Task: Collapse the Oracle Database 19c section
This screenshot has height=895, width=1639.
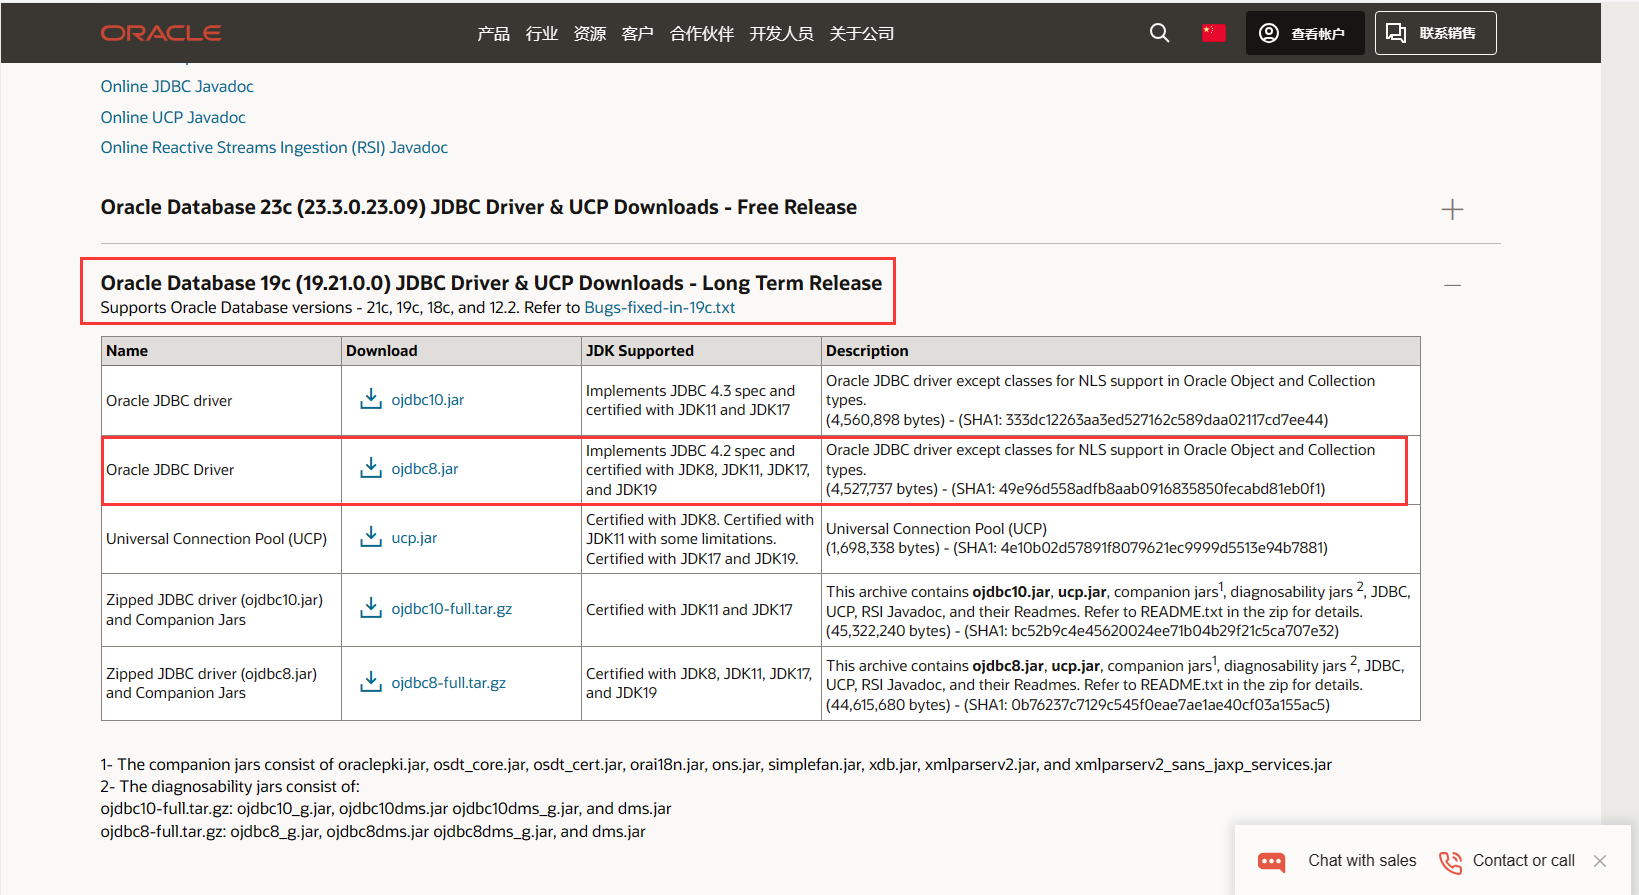Action: (x=1452, y=286)
